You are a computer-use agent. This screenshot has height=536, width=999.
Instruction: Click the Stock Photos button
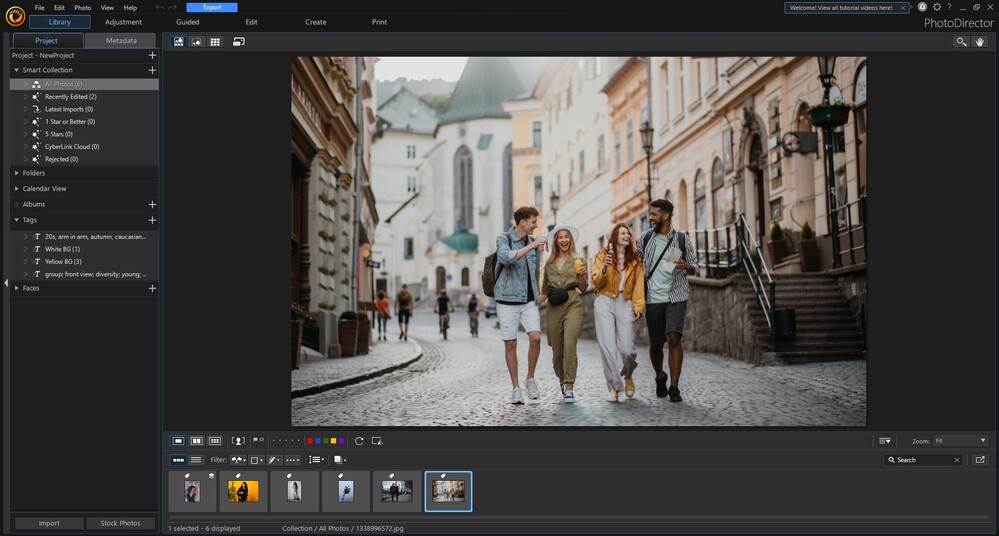point(121,523)
